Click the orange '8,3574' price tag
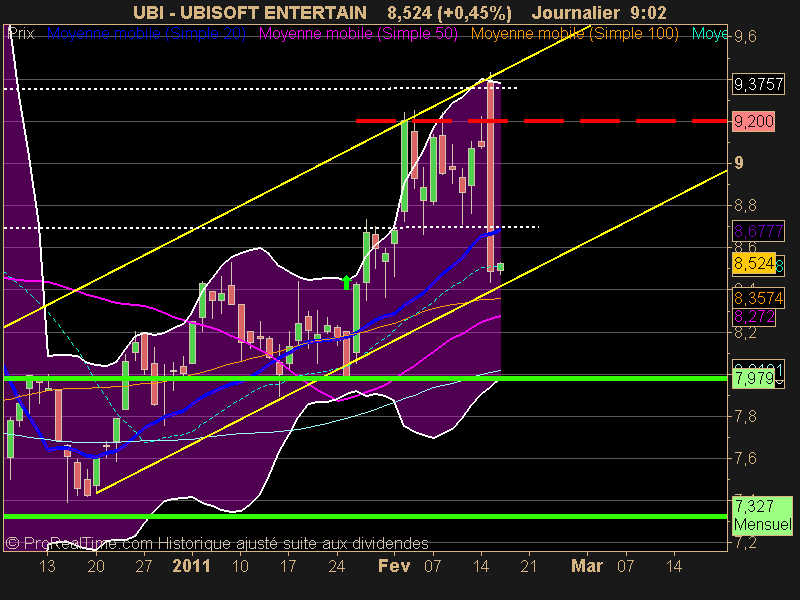 pos(758,298)
